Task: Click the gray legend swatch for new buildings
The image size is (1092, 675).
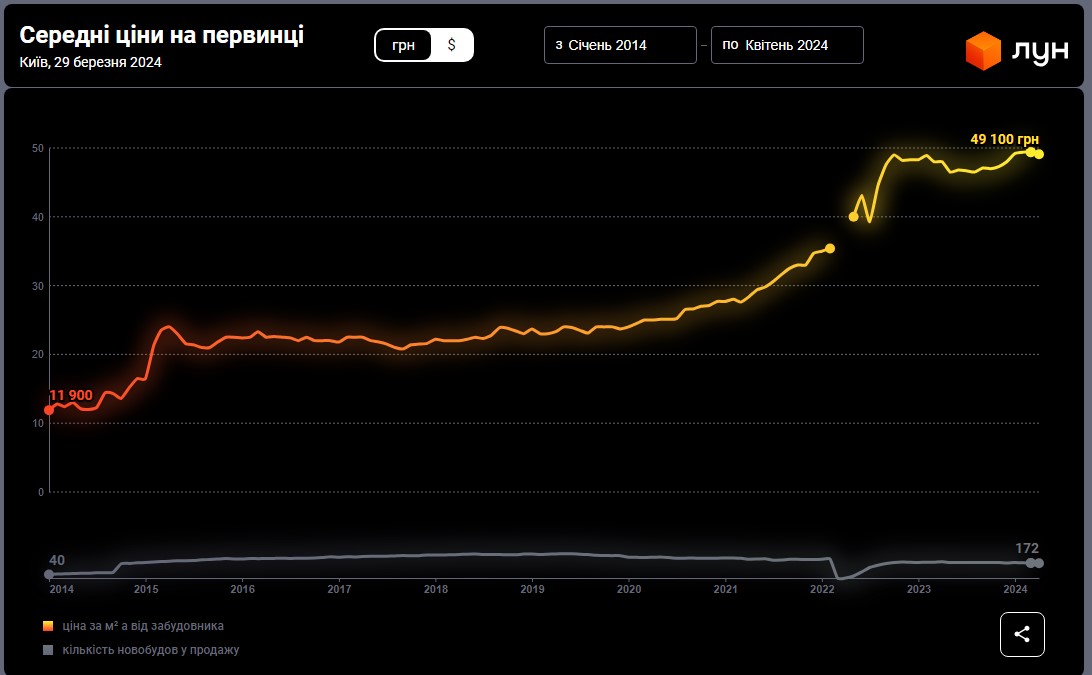Action: pyautogui.click(x=48, y=650)
